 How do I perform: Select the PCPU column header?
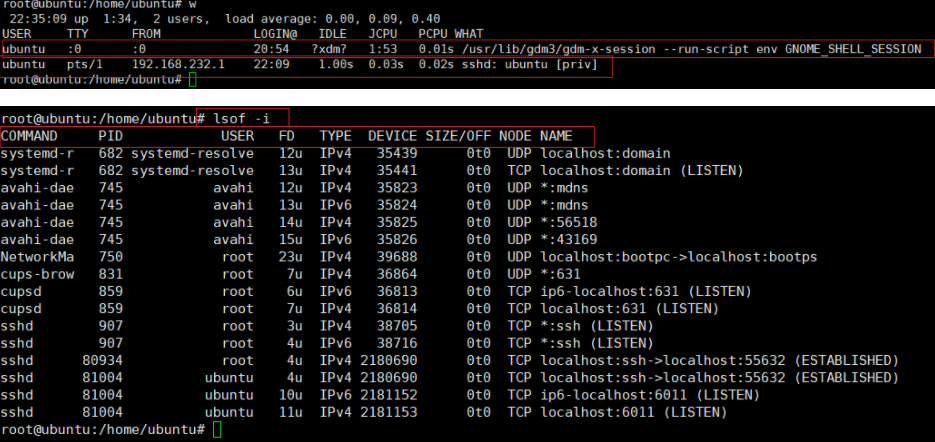tap(433, 33)
